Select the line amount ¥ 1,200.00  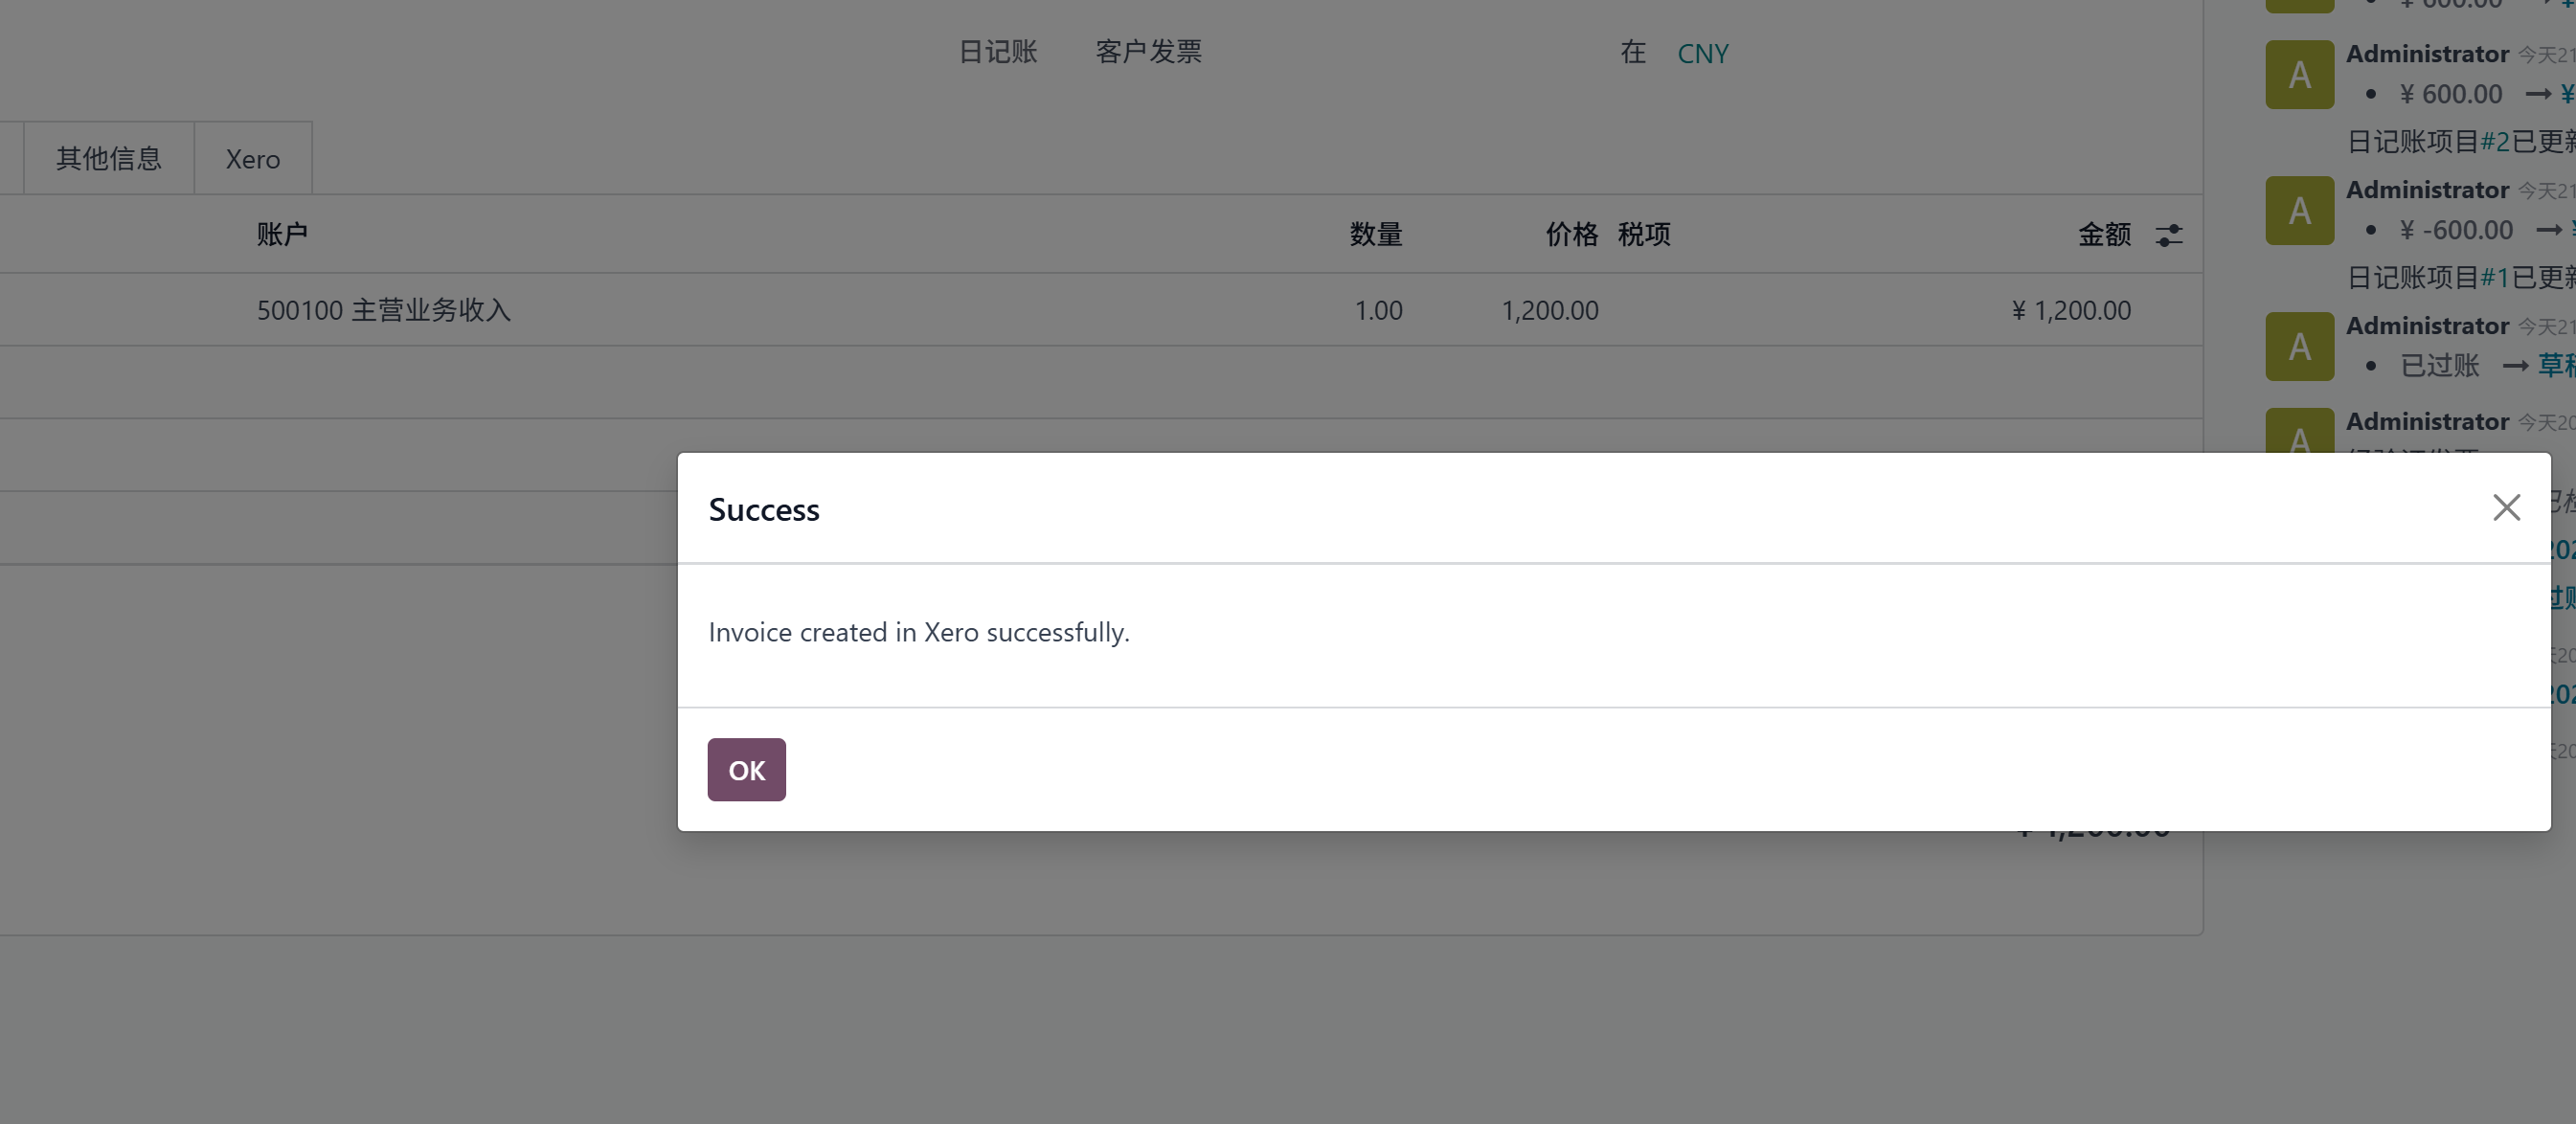point(2070,310)
